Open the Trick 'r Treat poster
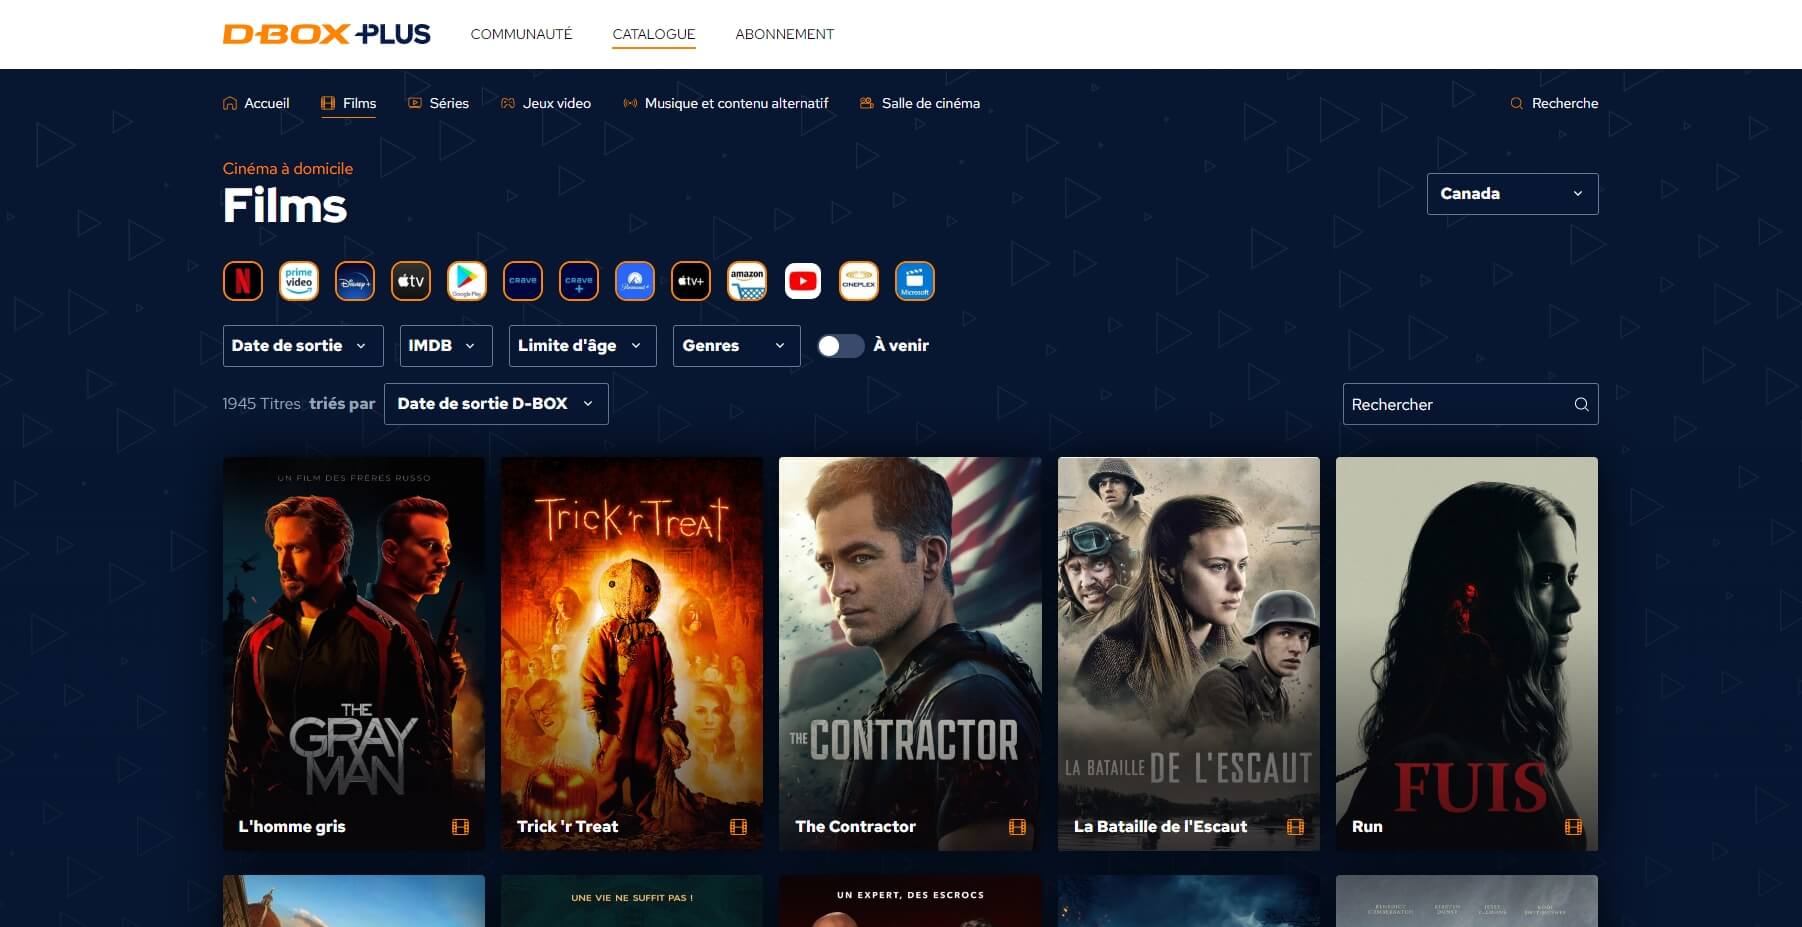Screen dimensions: 1802x927 point(632,654)
